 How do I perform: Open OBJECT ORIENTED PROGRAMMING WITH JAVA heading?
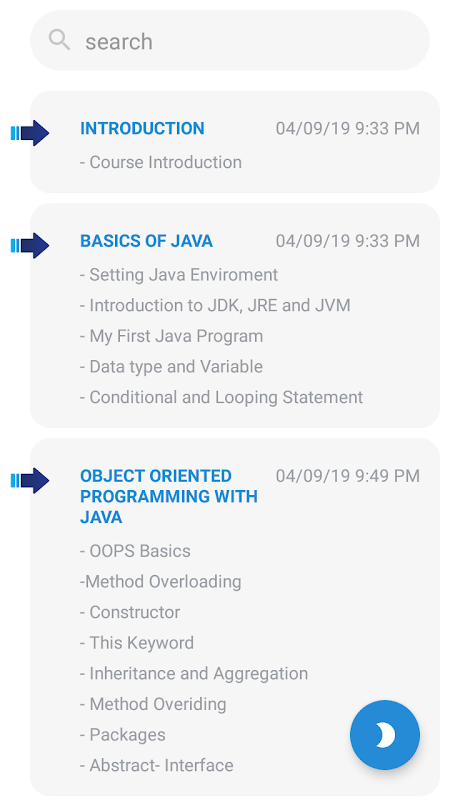coord(169,496)
